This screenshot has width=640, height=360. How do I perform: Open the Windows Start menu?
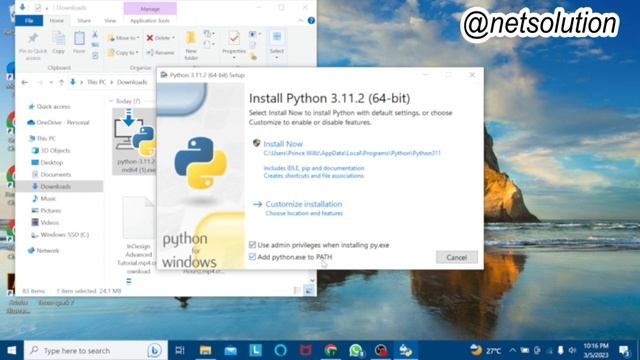[x=12, y=350]
